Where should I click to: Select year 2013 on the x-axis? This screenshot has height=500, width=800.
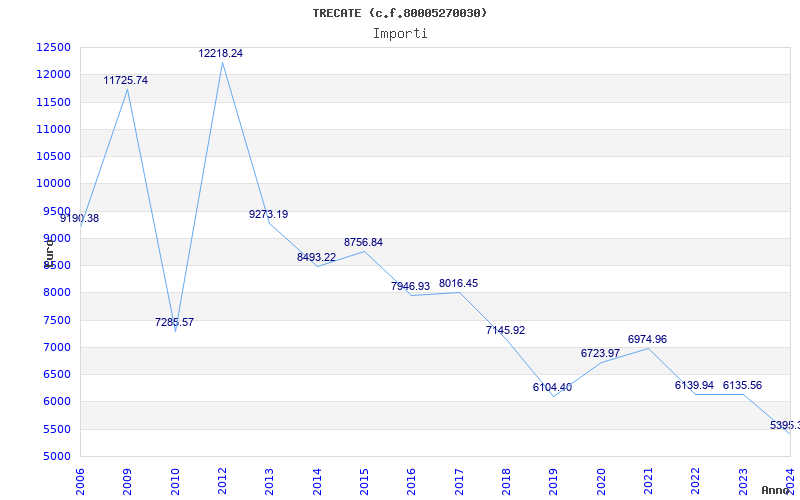(269, 482)
